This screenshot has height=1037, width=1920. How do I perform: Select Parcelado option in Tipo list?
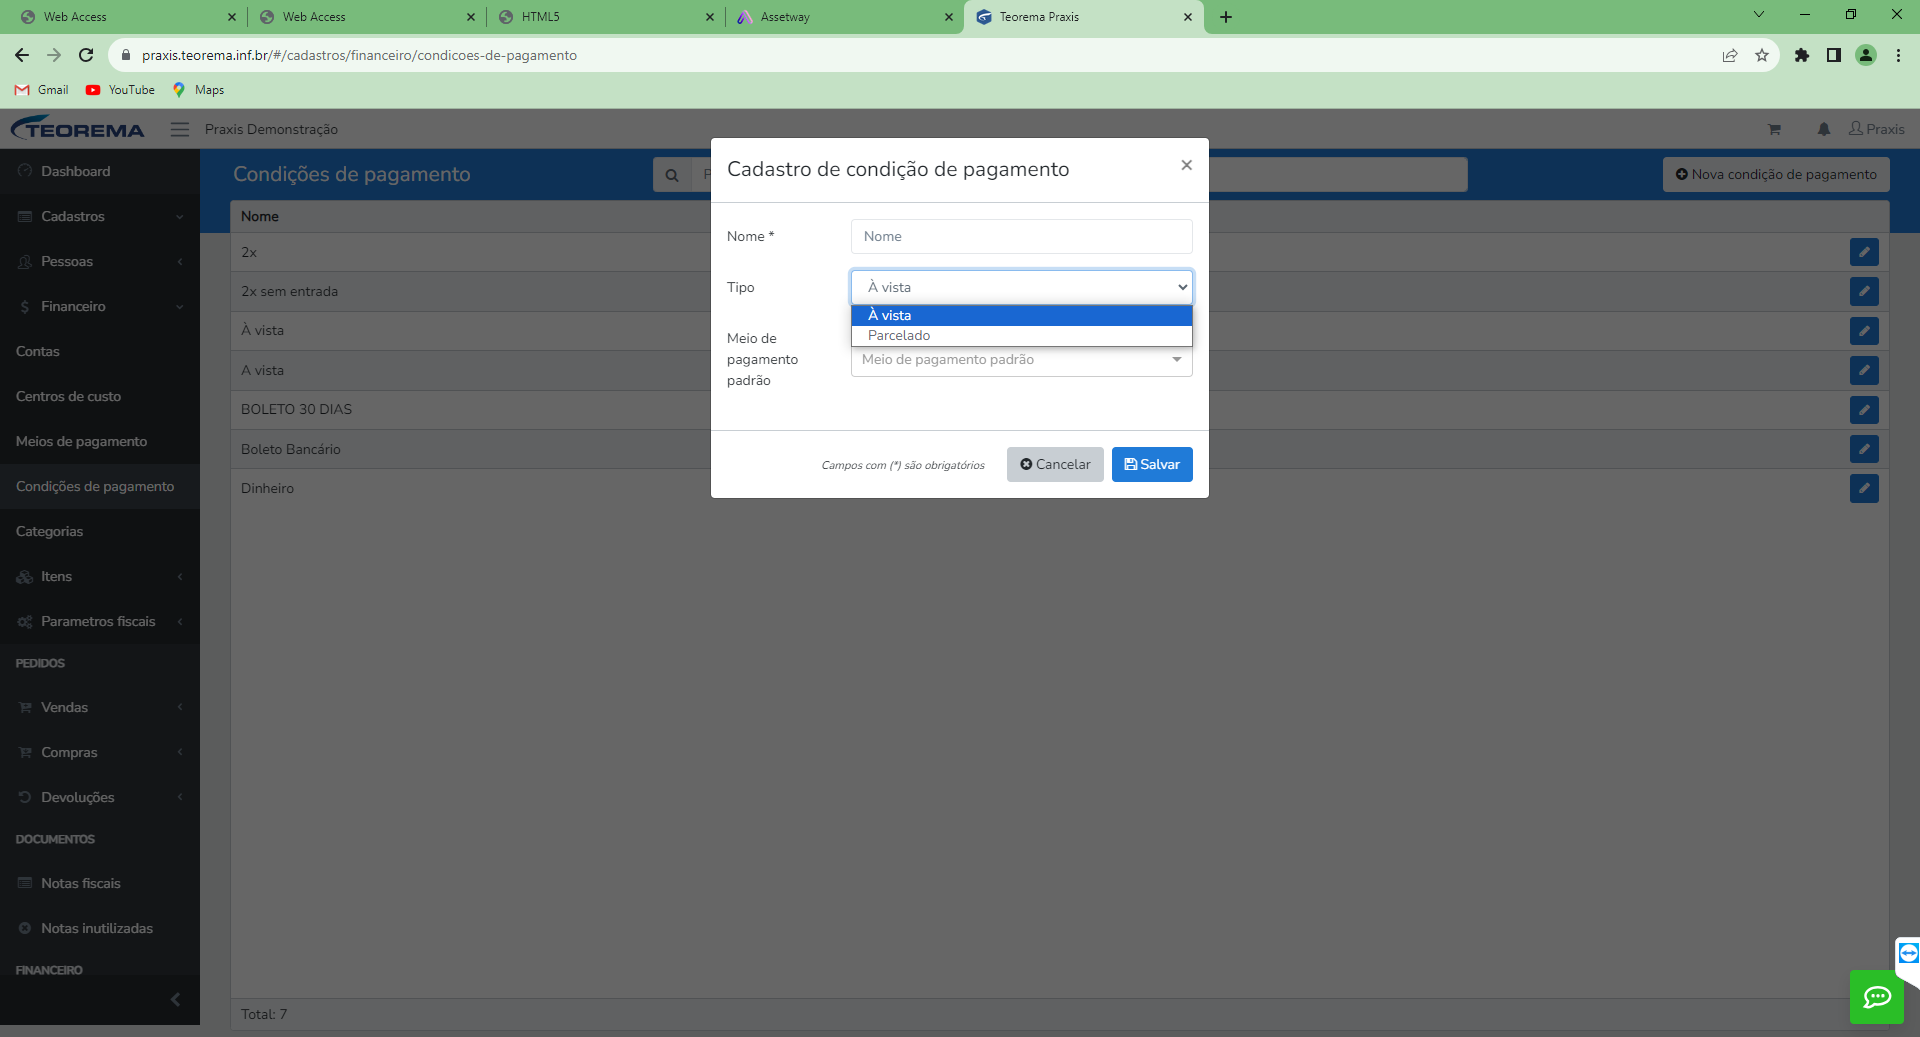point(1021,335)
